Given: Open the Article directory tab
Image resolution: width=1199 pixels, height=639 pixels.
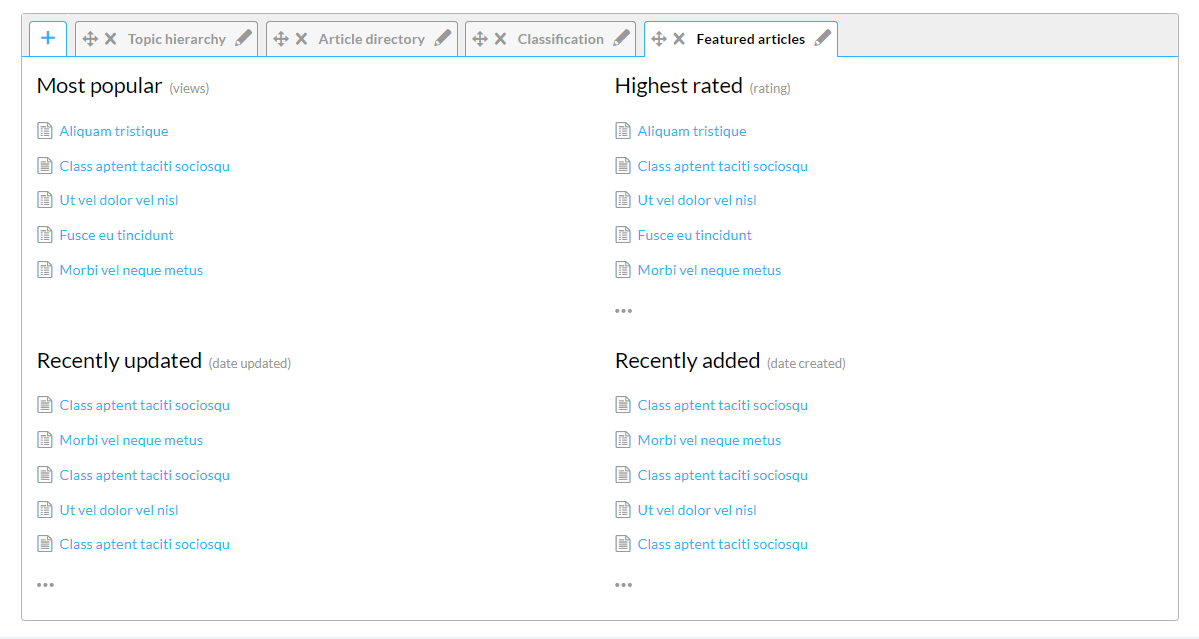Looking at the screenshot, I should coord(371,39).
